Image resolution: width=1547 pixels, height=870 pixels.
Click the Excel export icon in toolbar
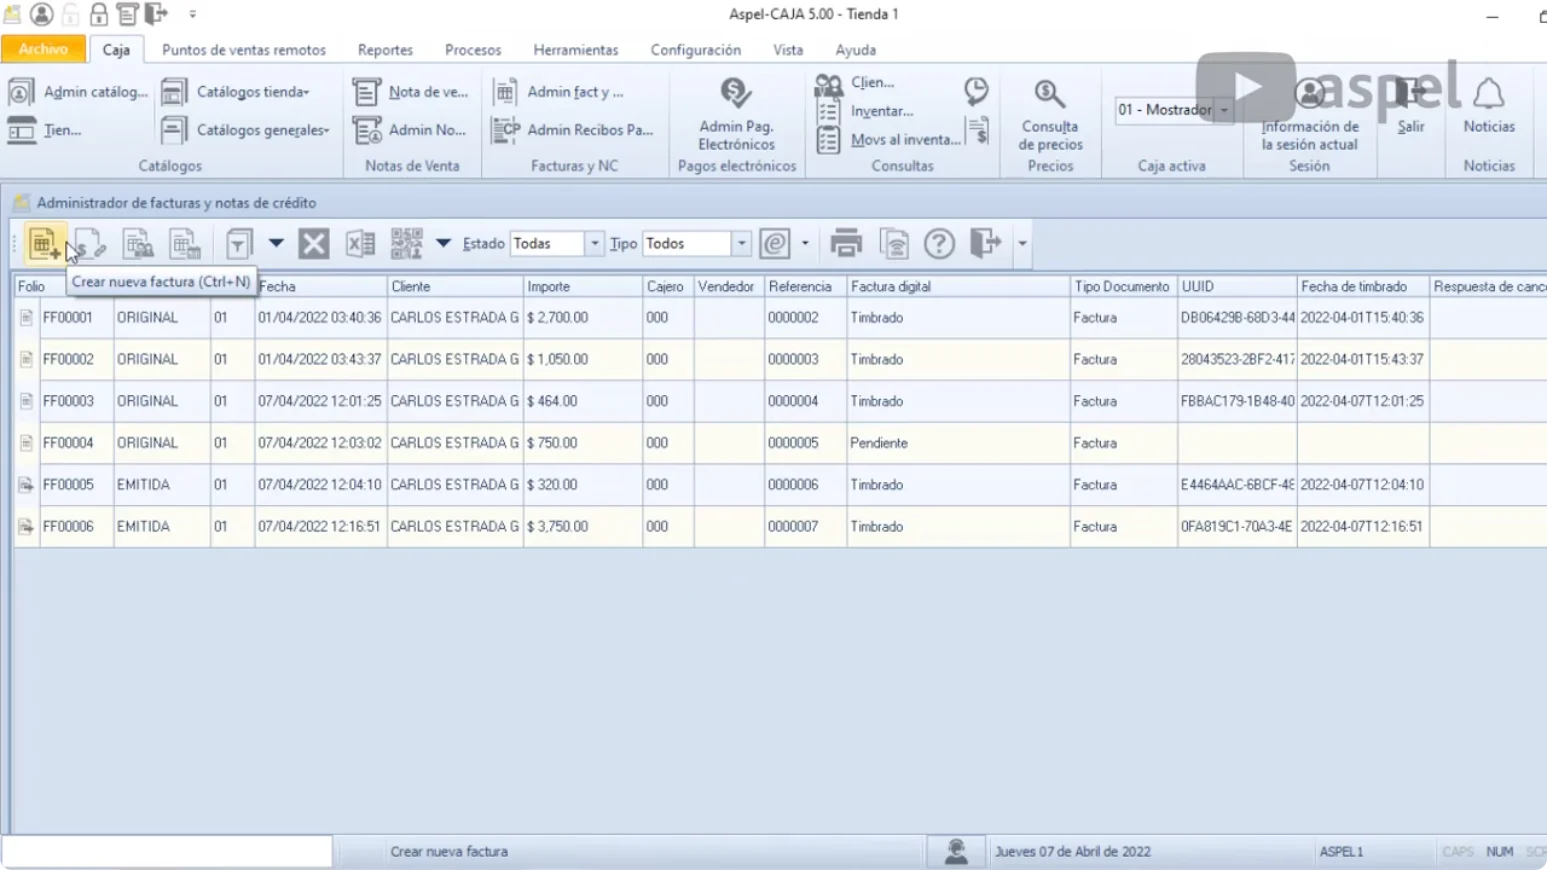360,243
